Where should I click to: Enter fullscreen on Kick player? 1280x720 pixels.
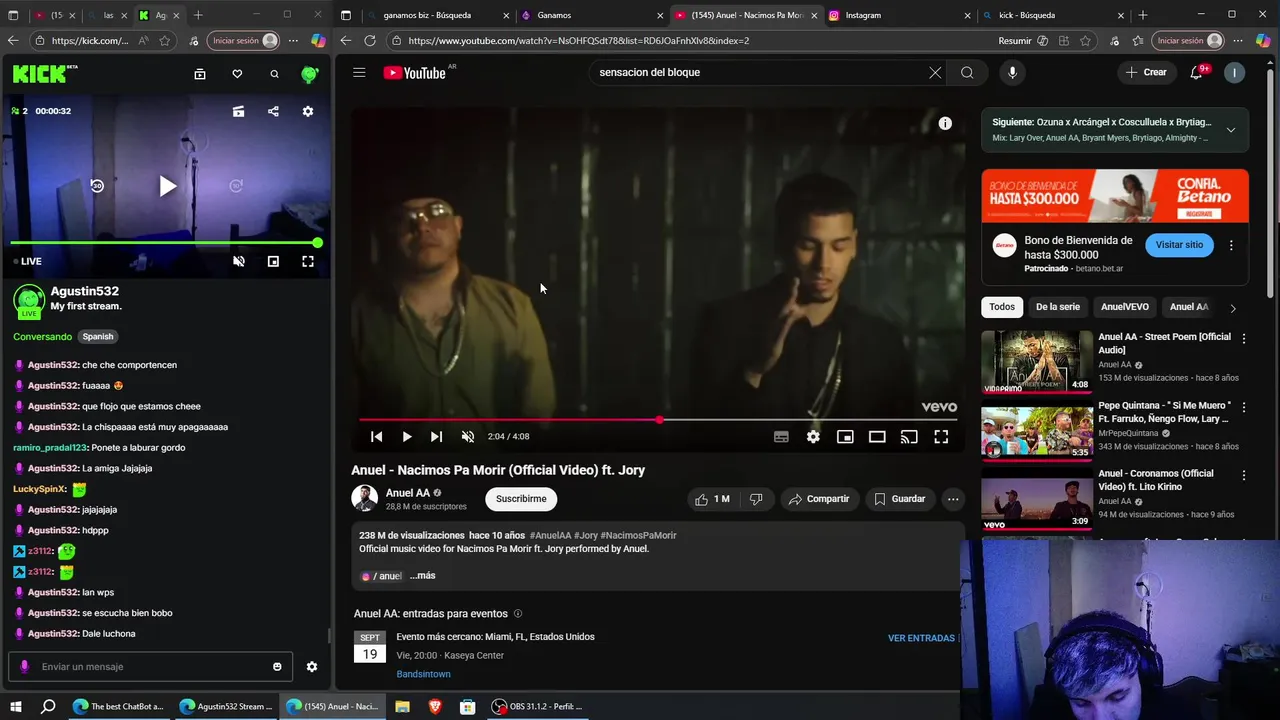coord(308,261)
